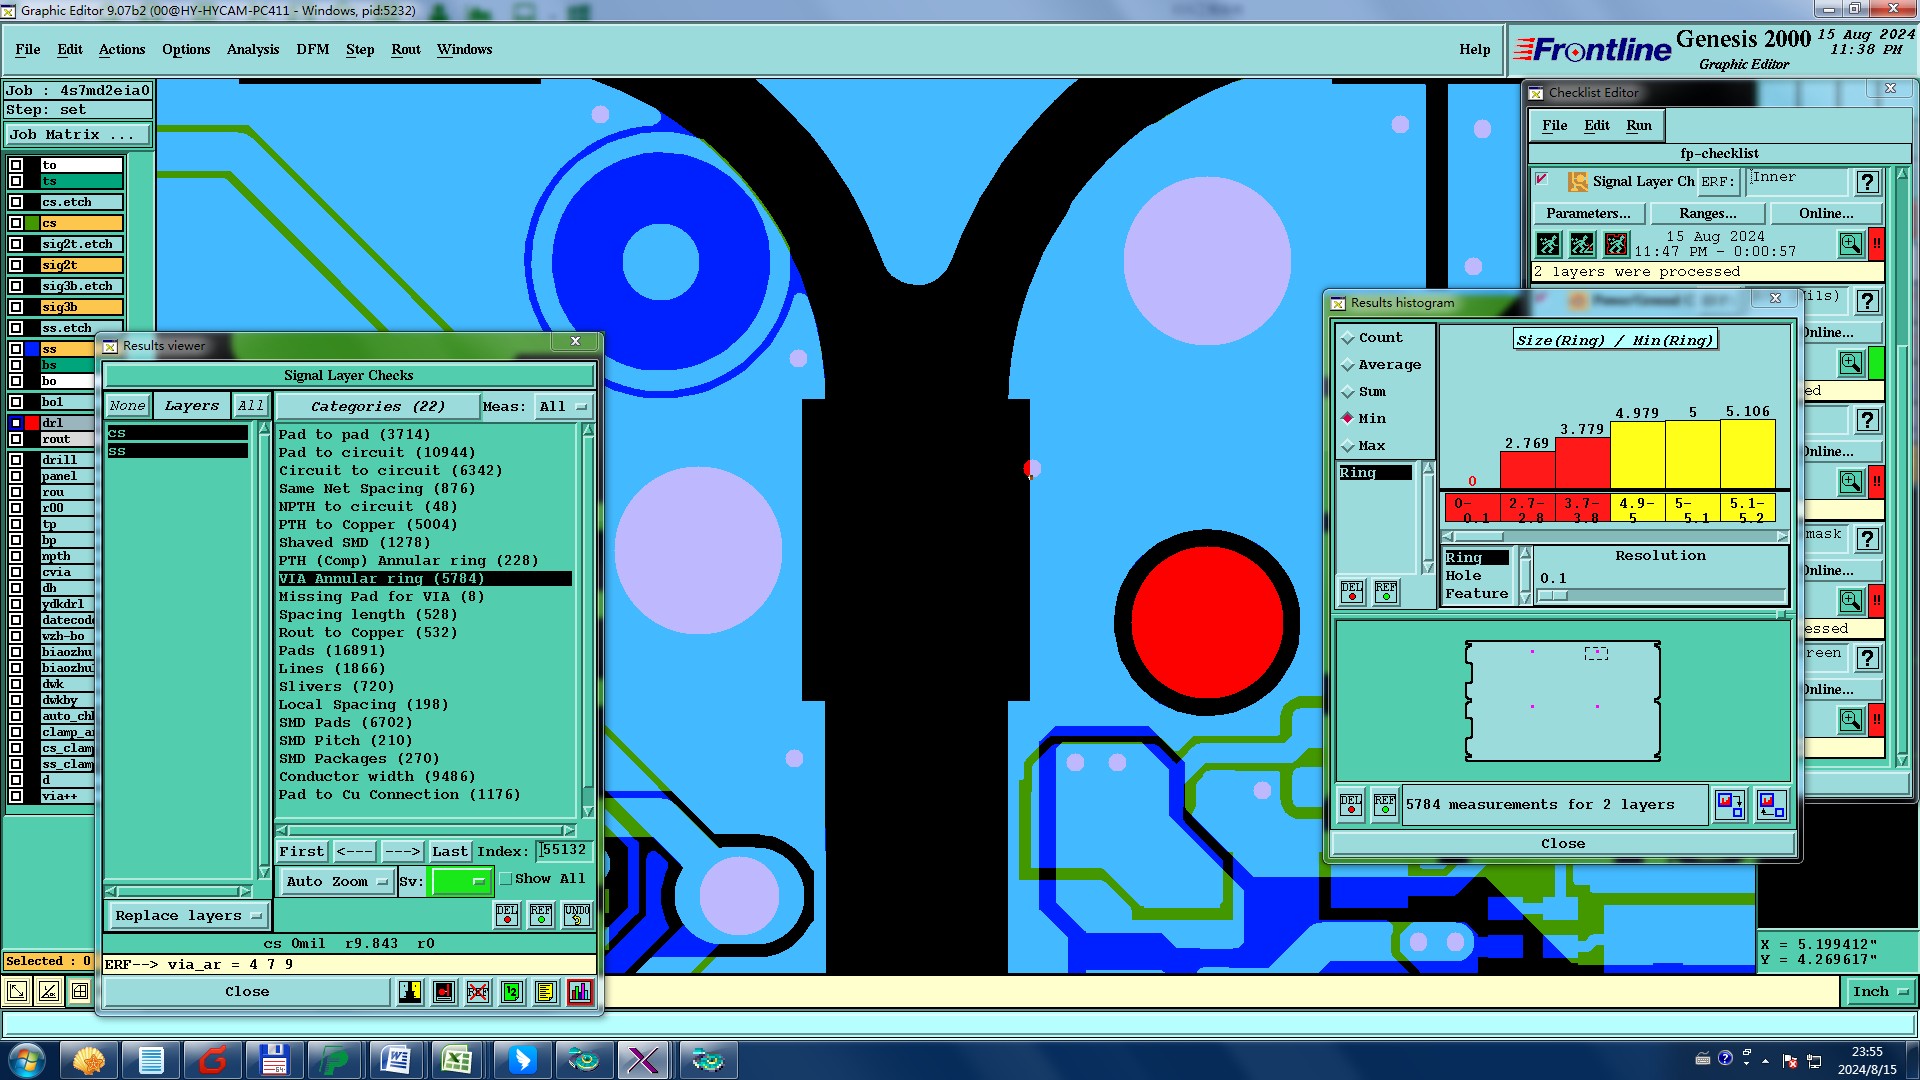The width and height of the screenshot is (1920, 1080).
Task: Select Missing Pad for VIA category
Action: click(x=381, y=597)
